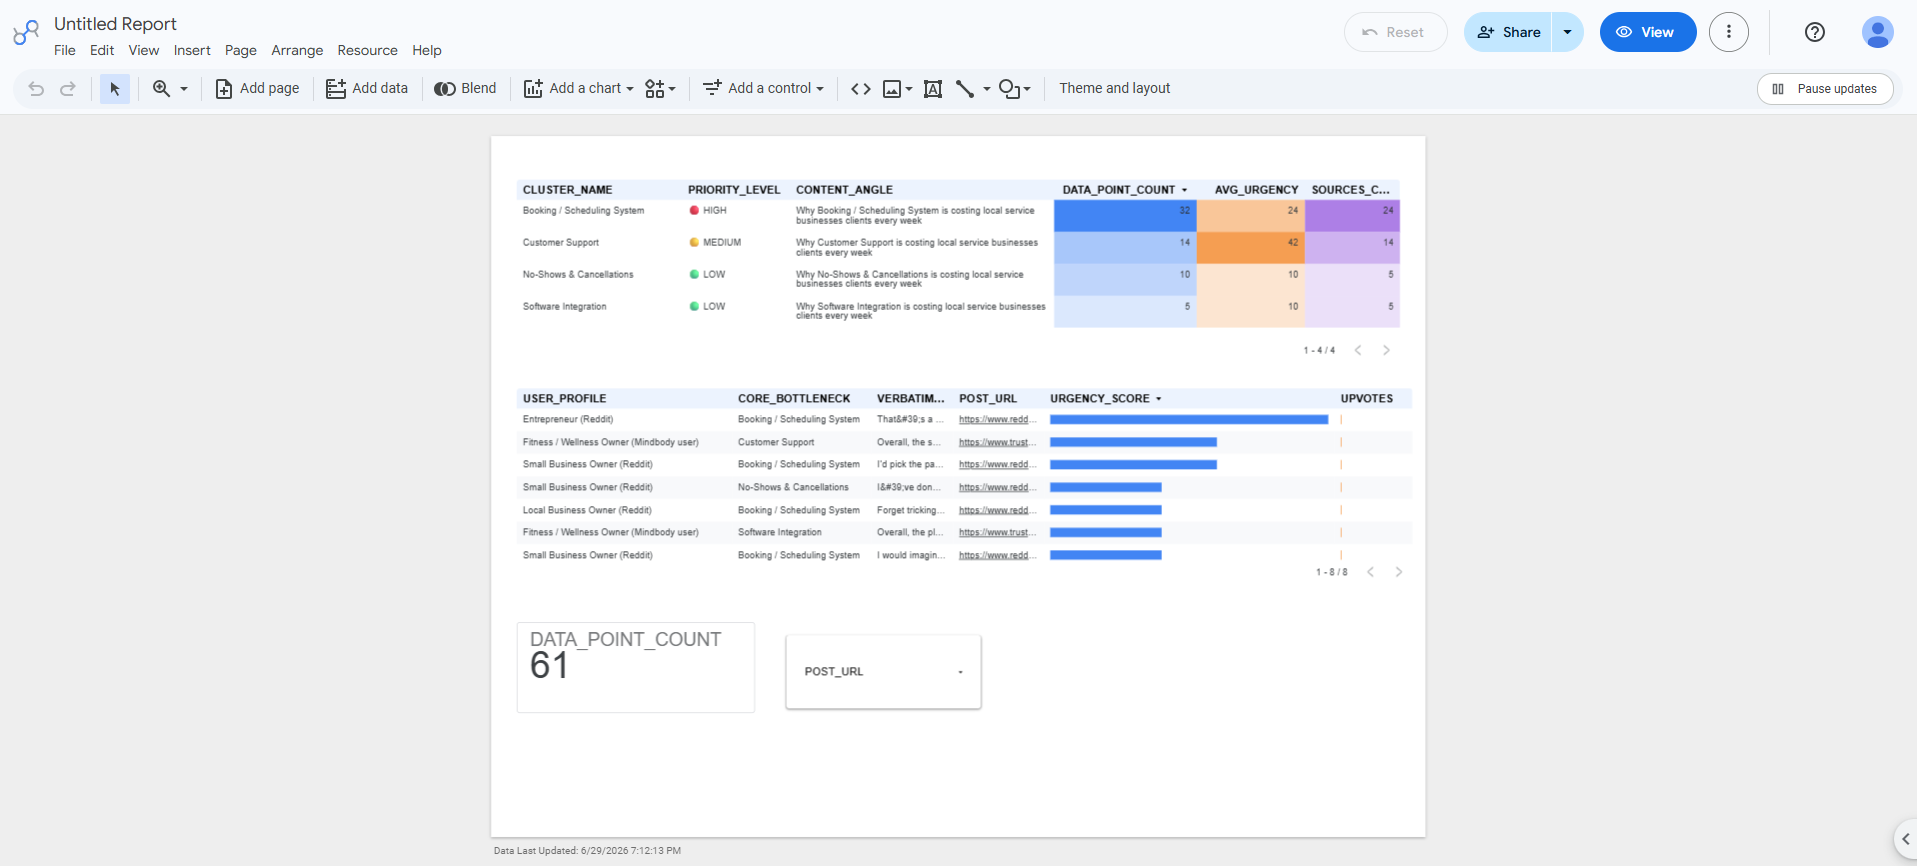
Task: Click the purple SOURCES cell showing 24
Action: [x=1352, y=216]
